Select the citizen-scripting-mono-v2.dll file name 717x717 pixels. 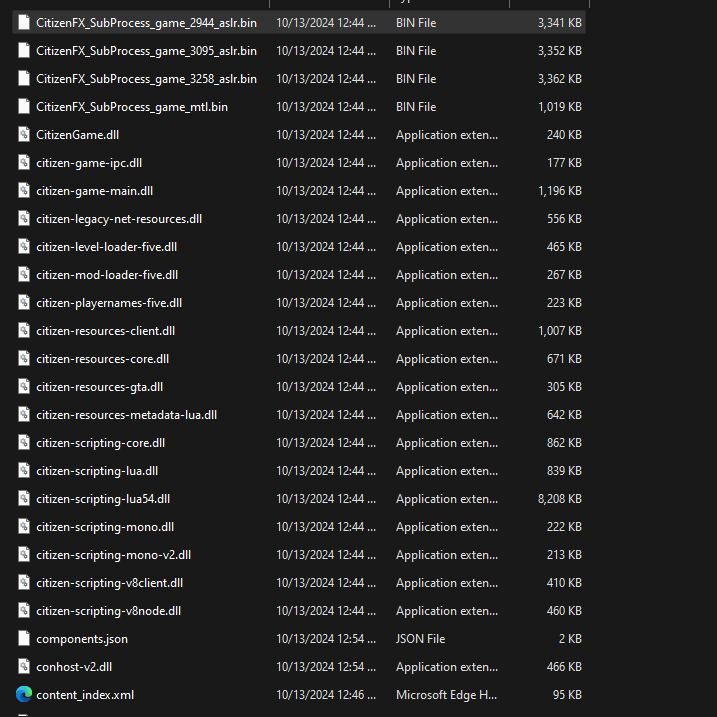(113, 555)
